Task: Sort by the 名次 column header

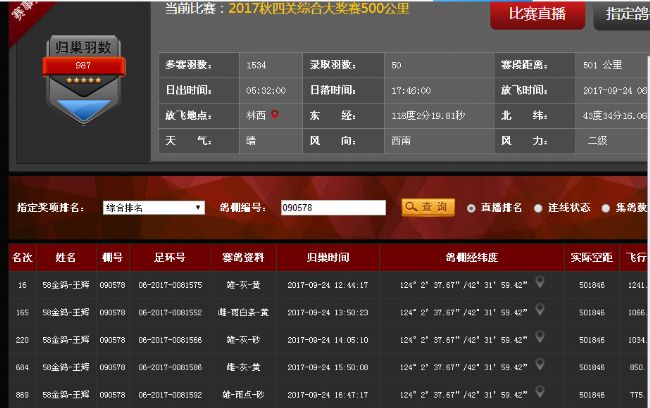Action: click(22, 257)
